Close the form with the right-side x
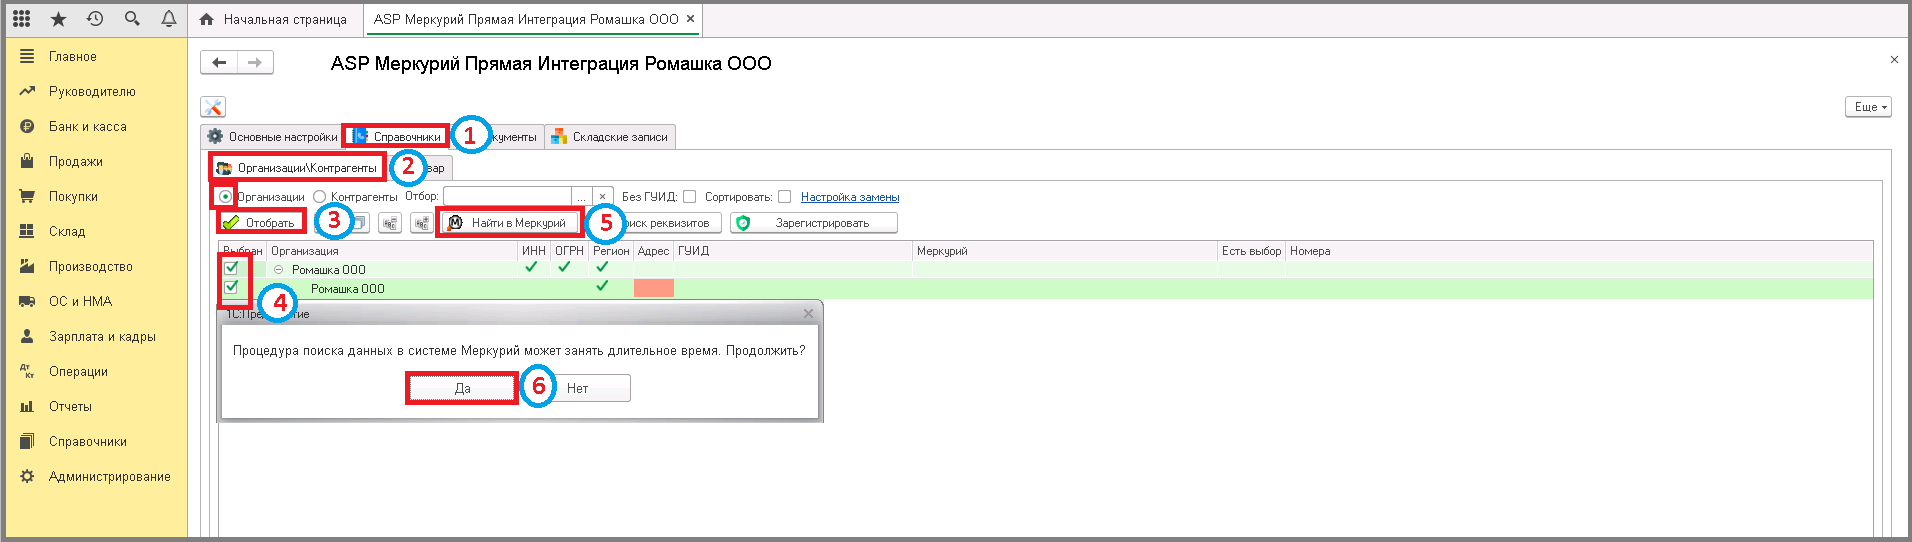 click(x=1894, y=60)
